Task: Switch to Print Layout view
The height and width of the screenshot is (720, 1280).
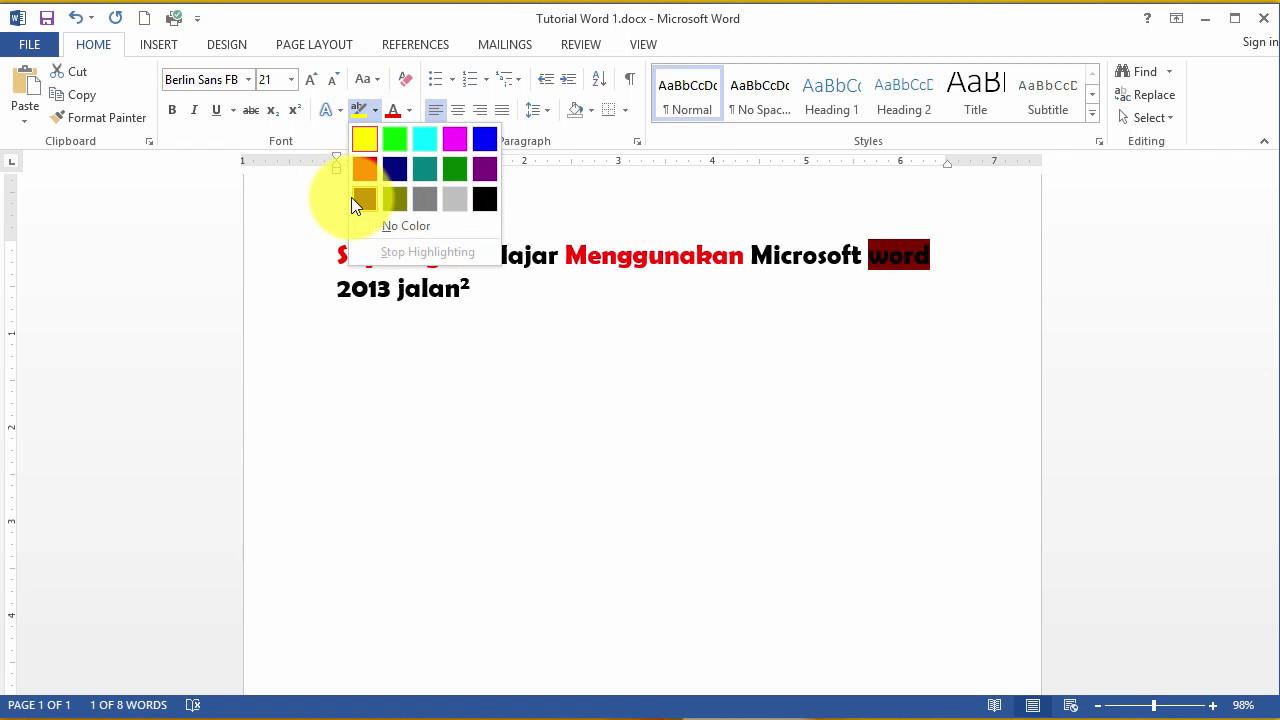Action: (x=1033, y=705)
